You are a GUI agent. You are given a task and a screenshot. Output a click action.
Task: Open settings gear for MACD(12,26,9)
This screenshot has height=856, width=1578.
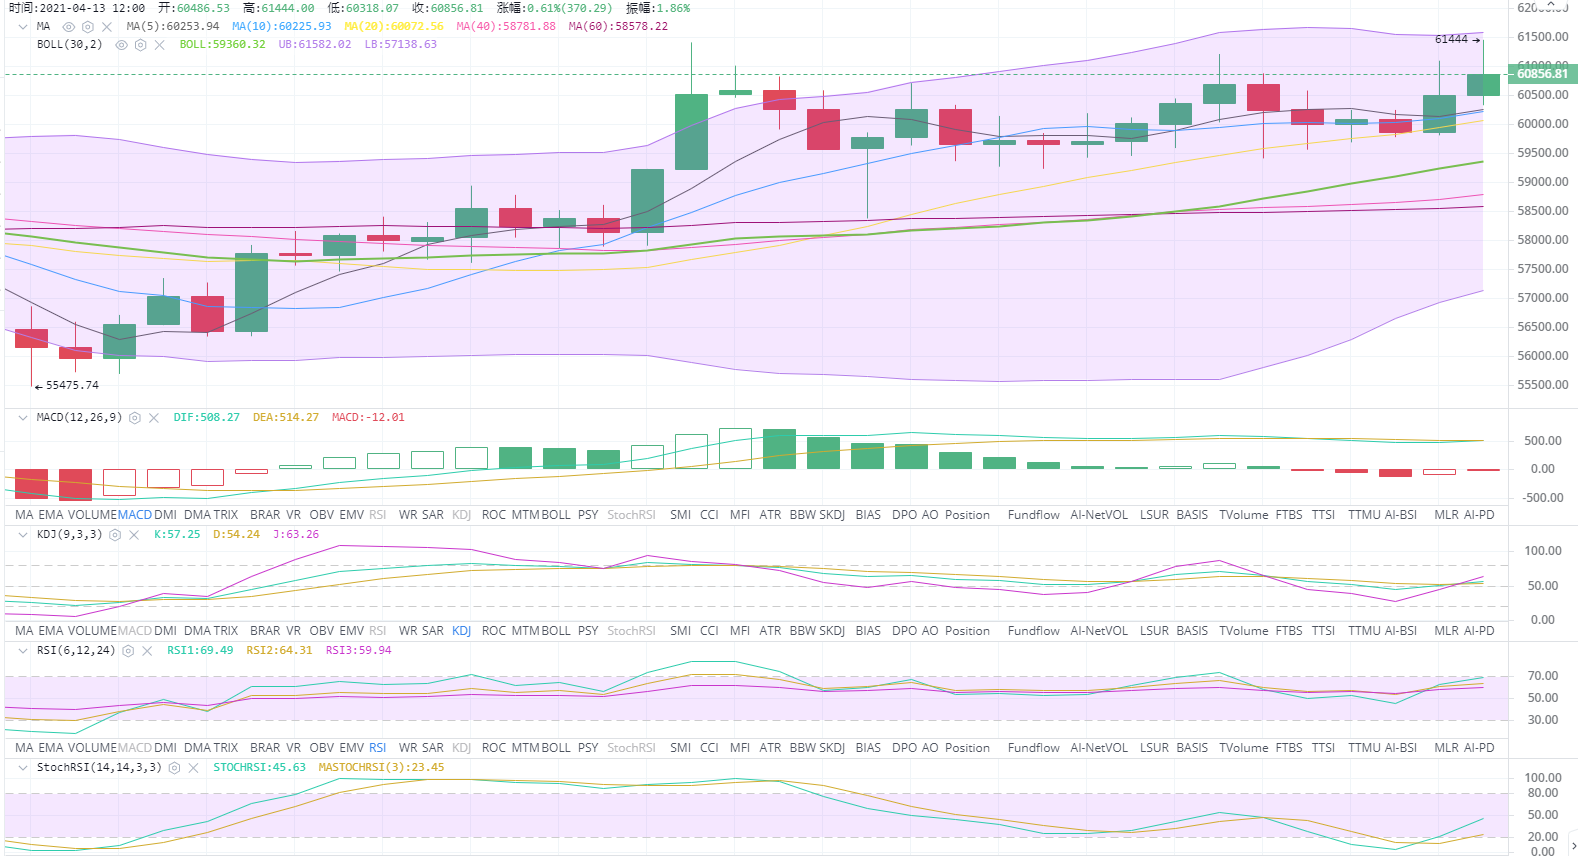[x=135, y=418]
